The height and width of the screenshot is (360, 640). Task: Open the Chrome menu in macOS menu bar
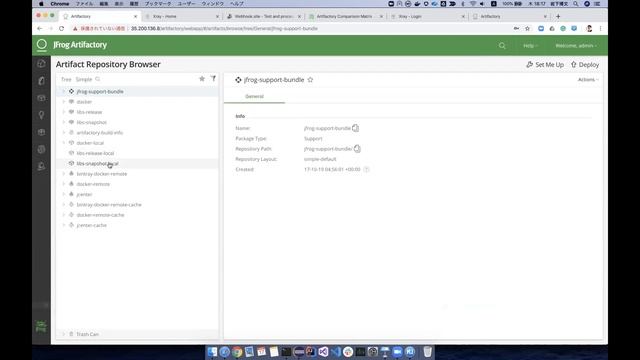point(60,4)
